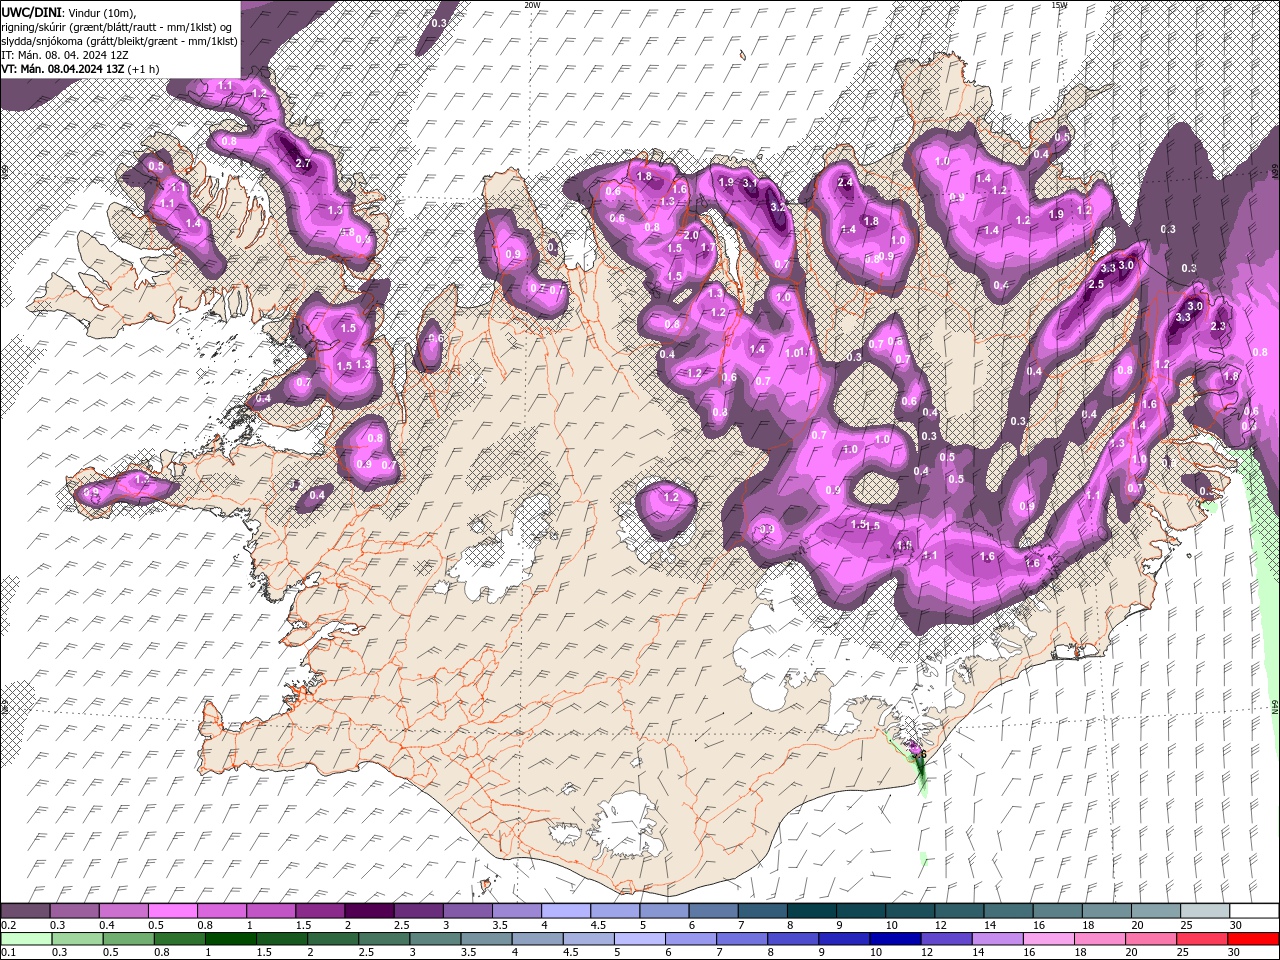Click the 'IT: Mán. 08. 04. 2024 12Z' line

[66, 54]
